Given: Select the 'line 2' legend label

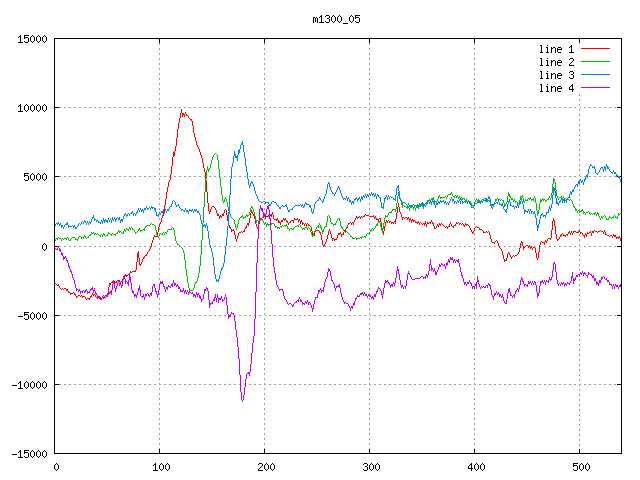Looking at the screenshot, I should tap(557, 62).
